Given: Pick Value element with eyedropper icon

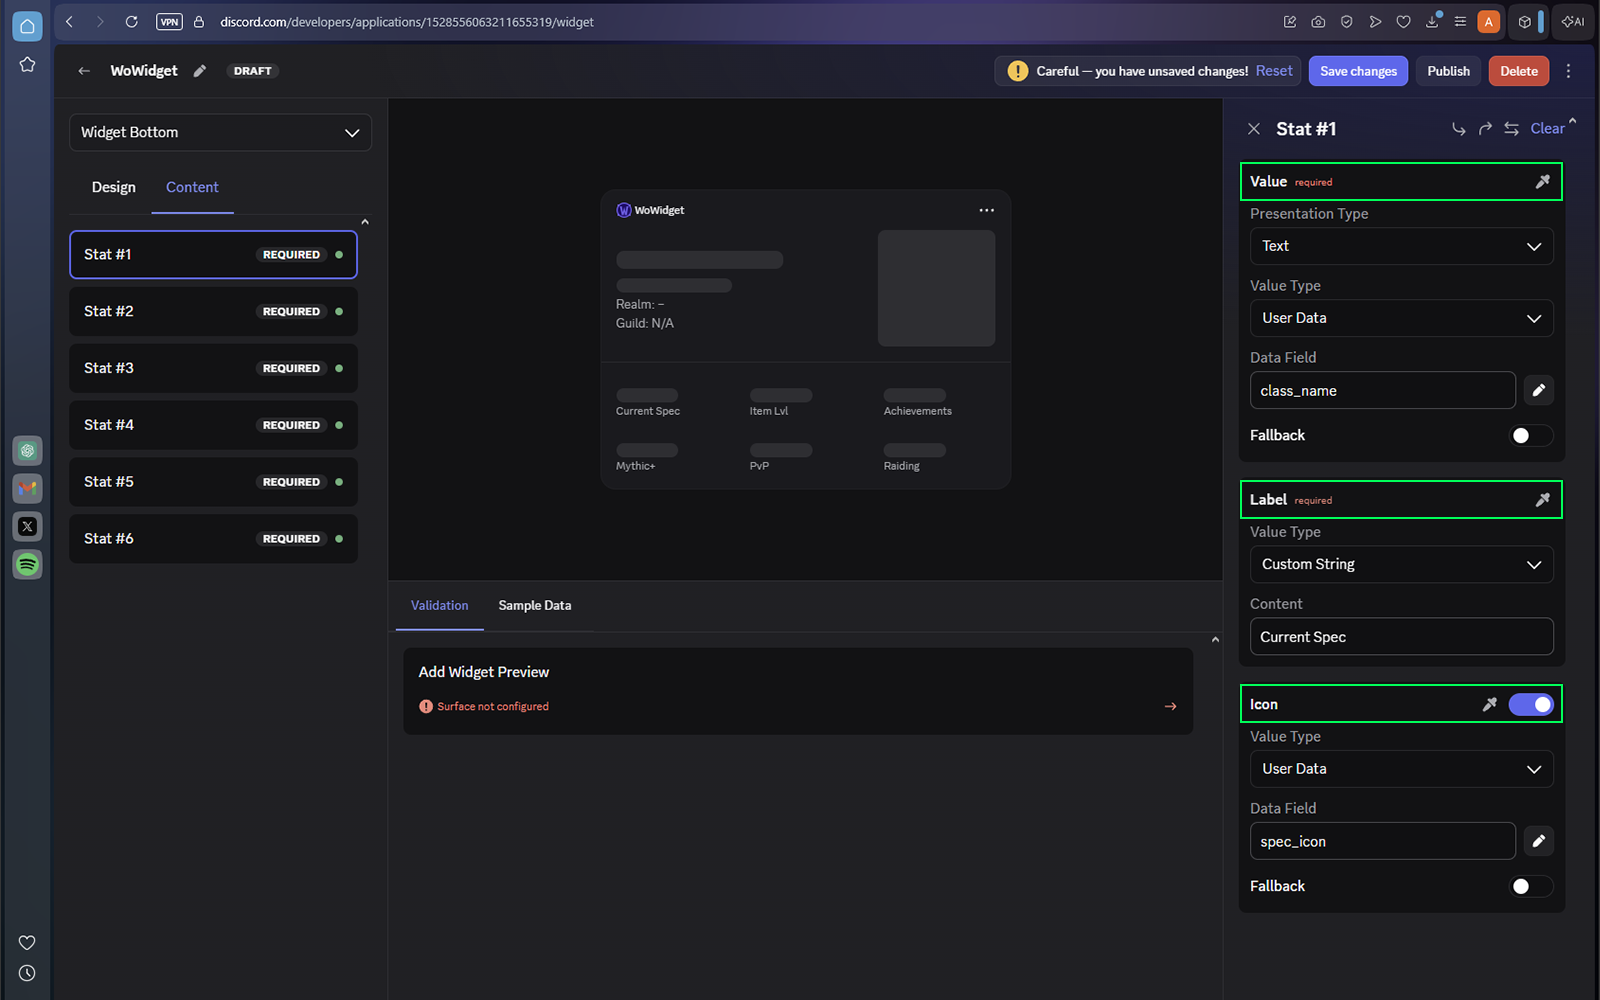Looking at the screenshot, I should pyautogui.click(x=1542, y=182).
